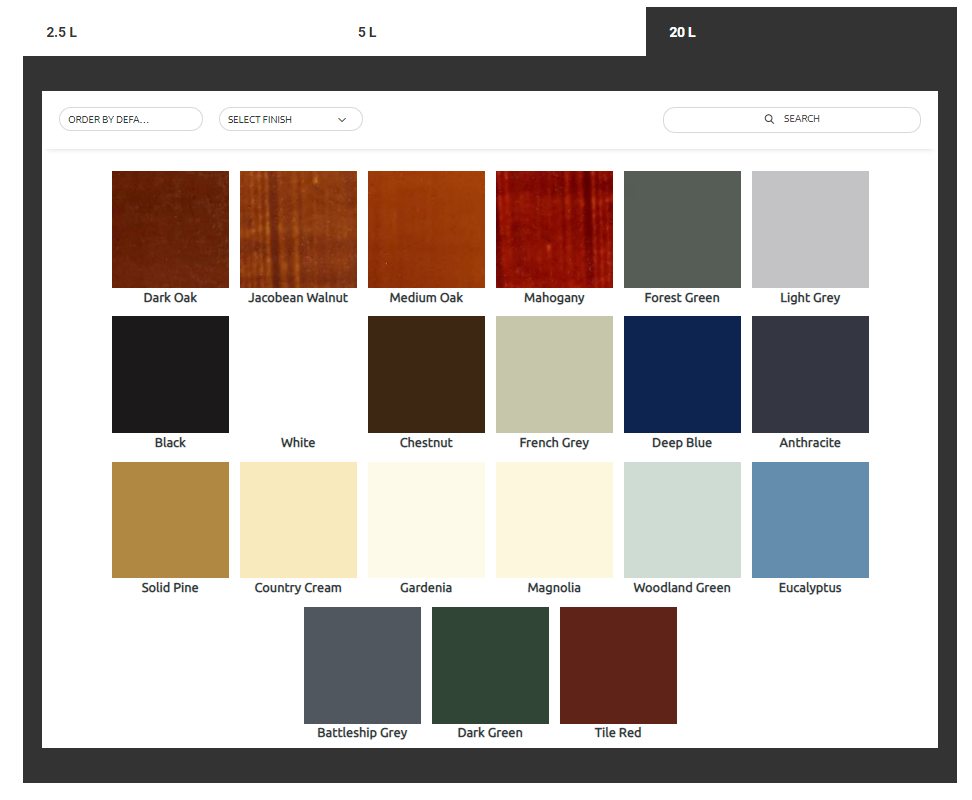
Task: Select the Forest Green swatch
Action: click(682, 229)
